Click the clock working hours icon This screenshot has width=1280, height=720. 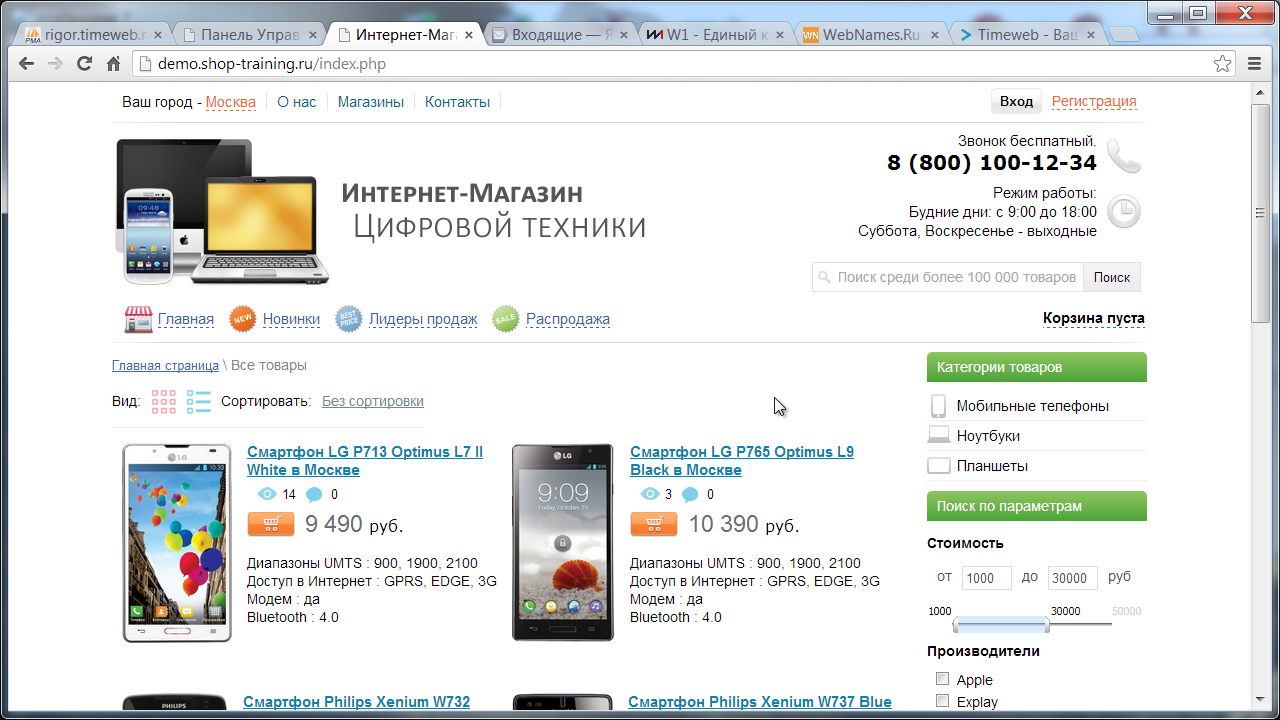(1124, 212)
